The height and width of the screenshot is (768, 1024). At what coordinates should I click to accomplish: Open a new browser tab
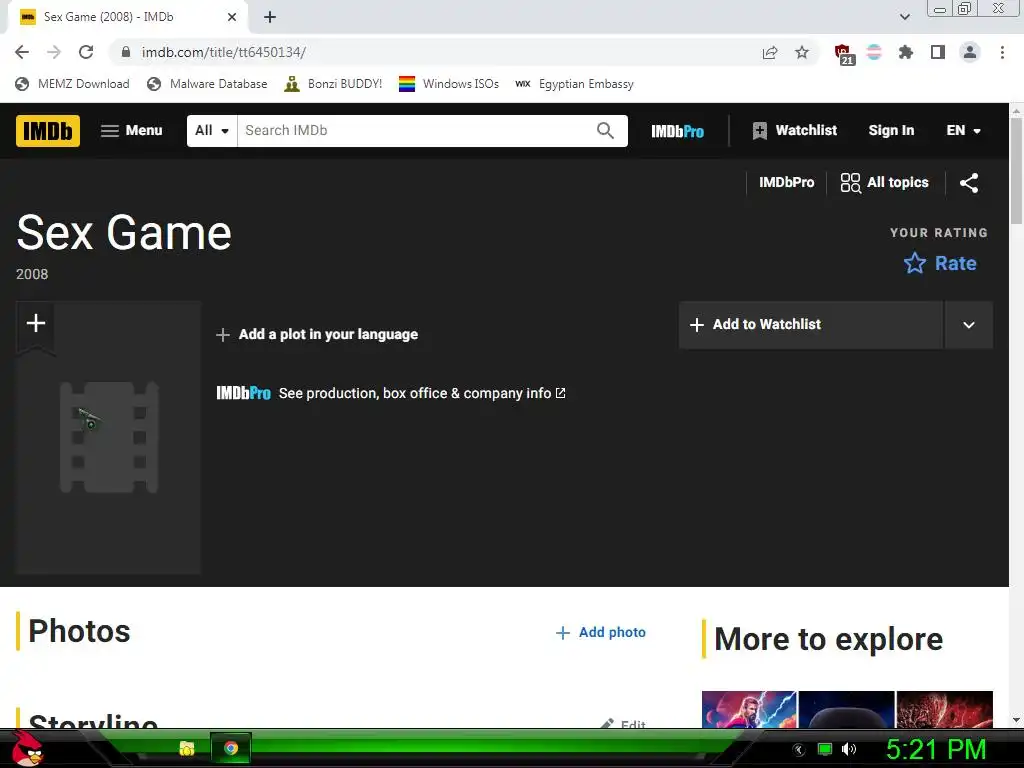[270, 17]
